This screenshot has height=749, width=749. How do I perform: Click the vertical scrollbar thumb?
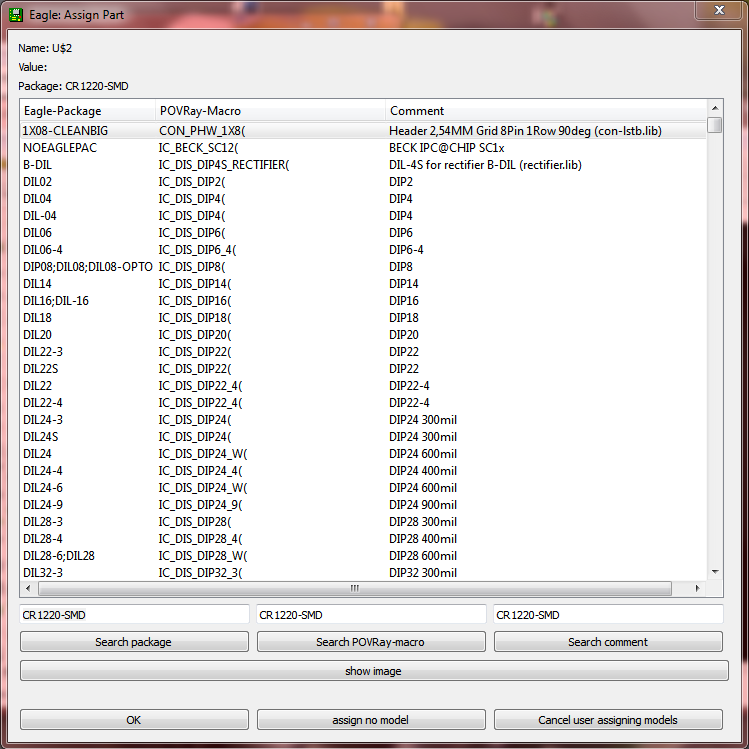715,125
